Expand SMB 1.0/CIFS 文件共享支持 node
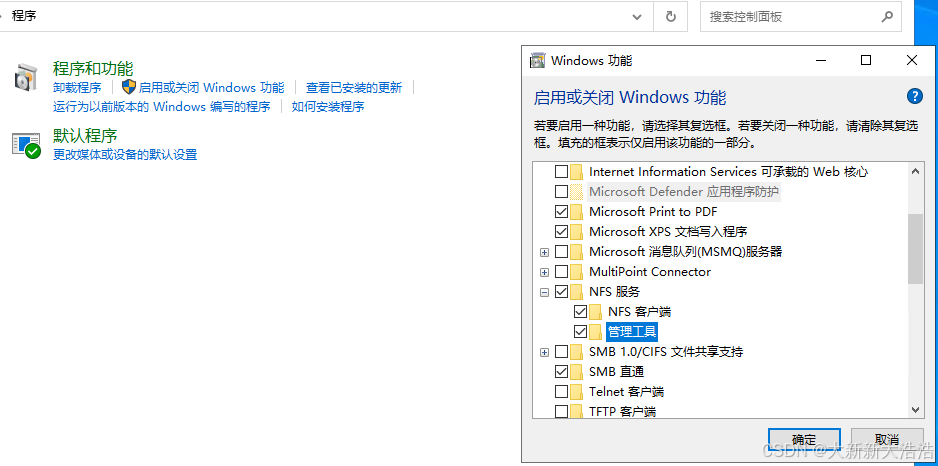Screen dimensions: 938x466 544,352
